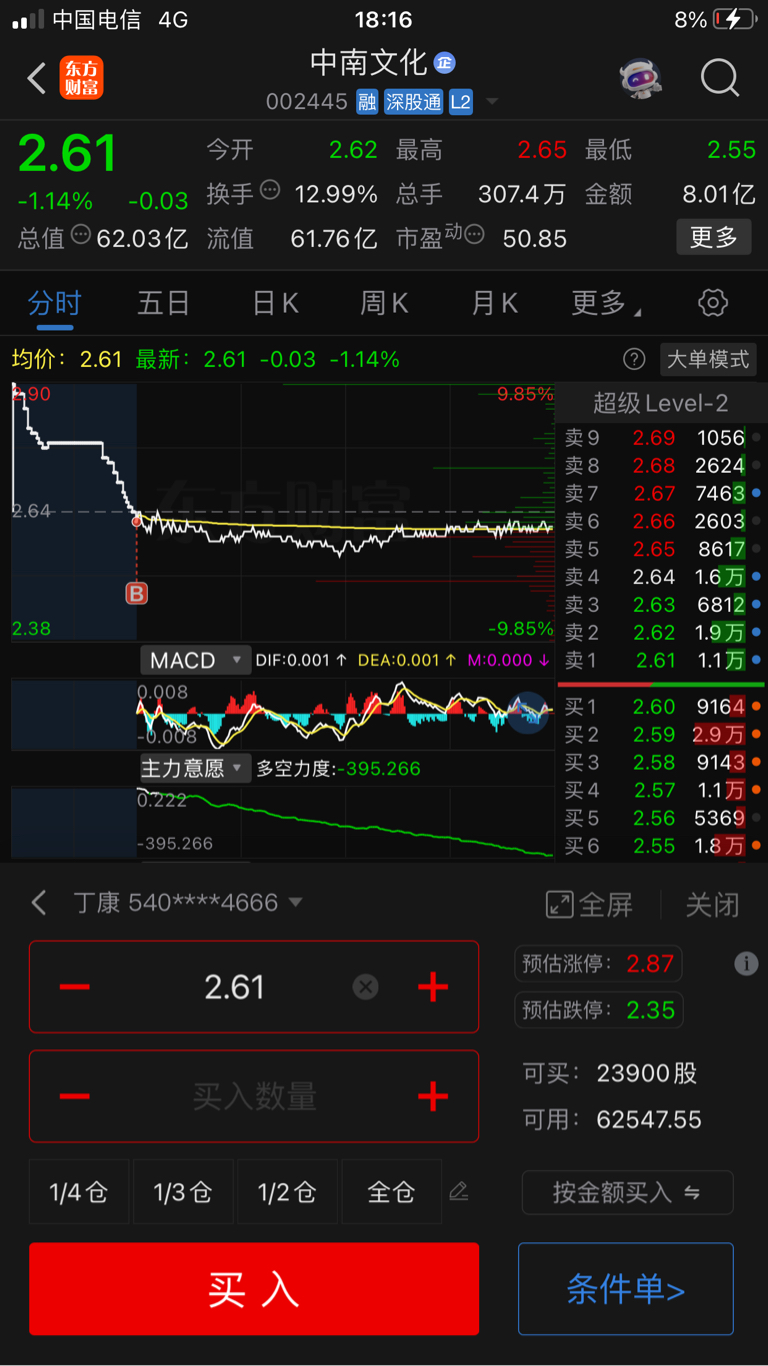768x1366 pixels.
Task: Decrease price with minus button
Action: click(75, 987)
